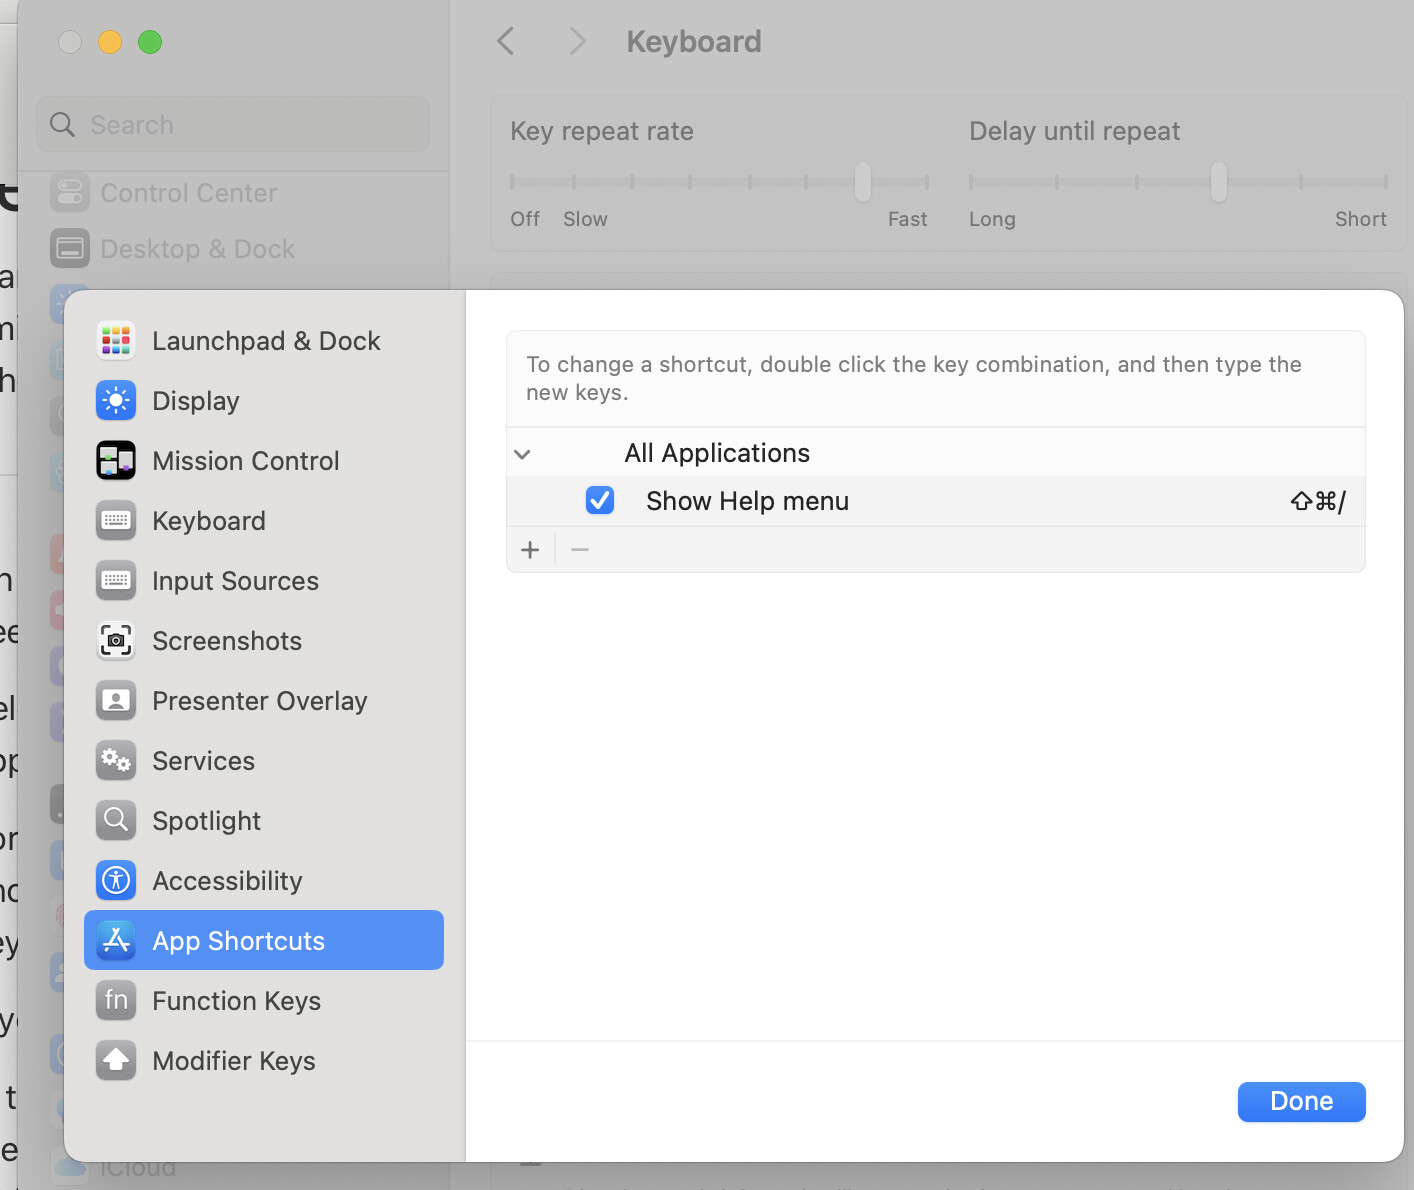Click the Services gears icon
The width and height of the screenshot is (1414, 1190).
(x=116, y=761)
